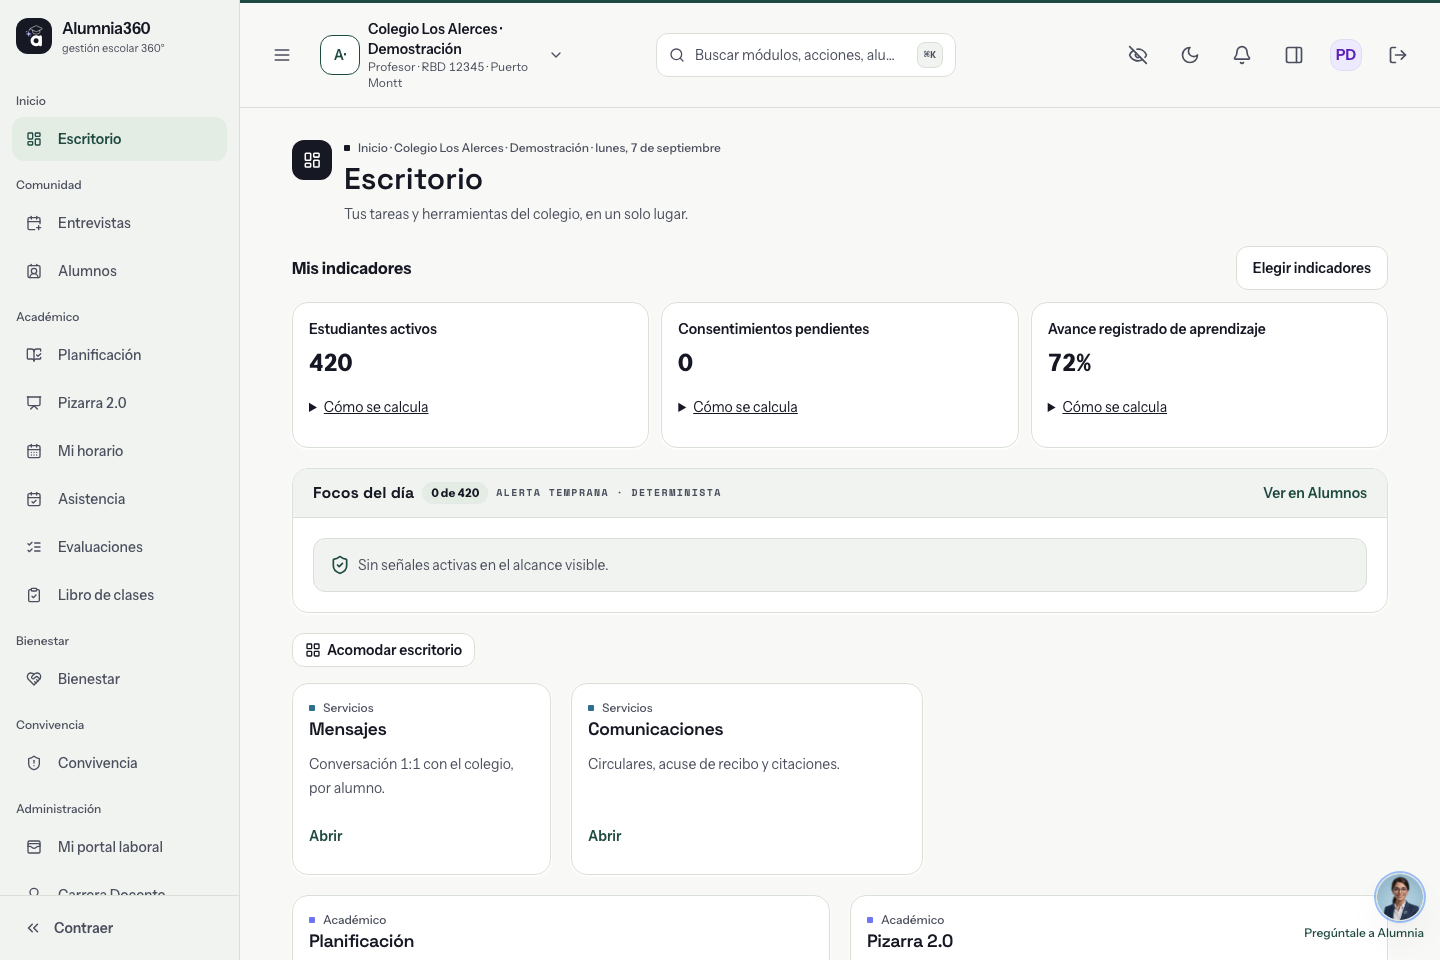The width and height of the screenshot is (1440, 960).
Task: Click the 420 Estudiantes activos value
Action: coord(331,363)
